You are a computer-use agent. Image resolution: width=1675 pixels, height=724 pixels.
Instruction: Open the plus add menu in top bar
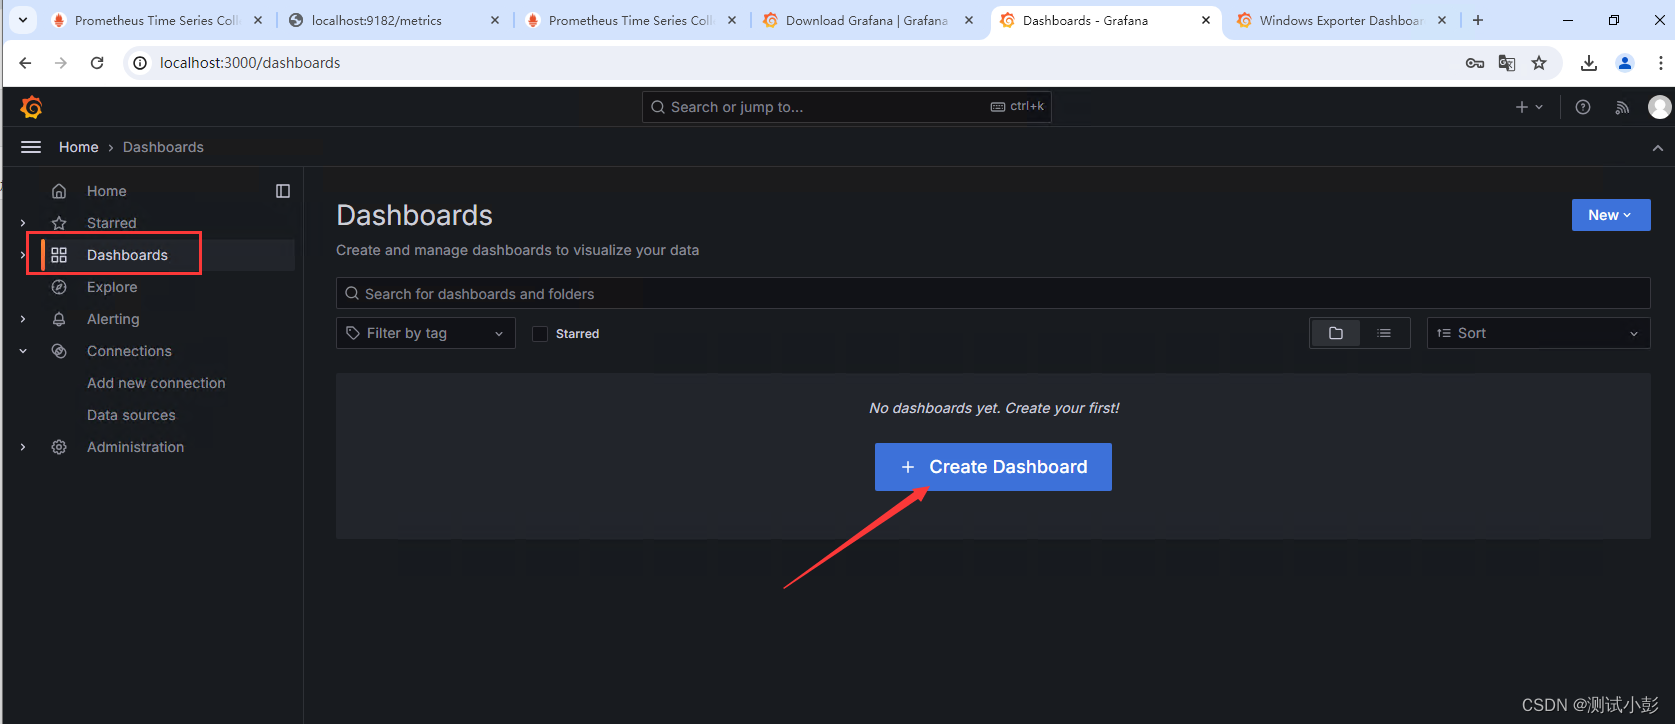point(1529,107)
